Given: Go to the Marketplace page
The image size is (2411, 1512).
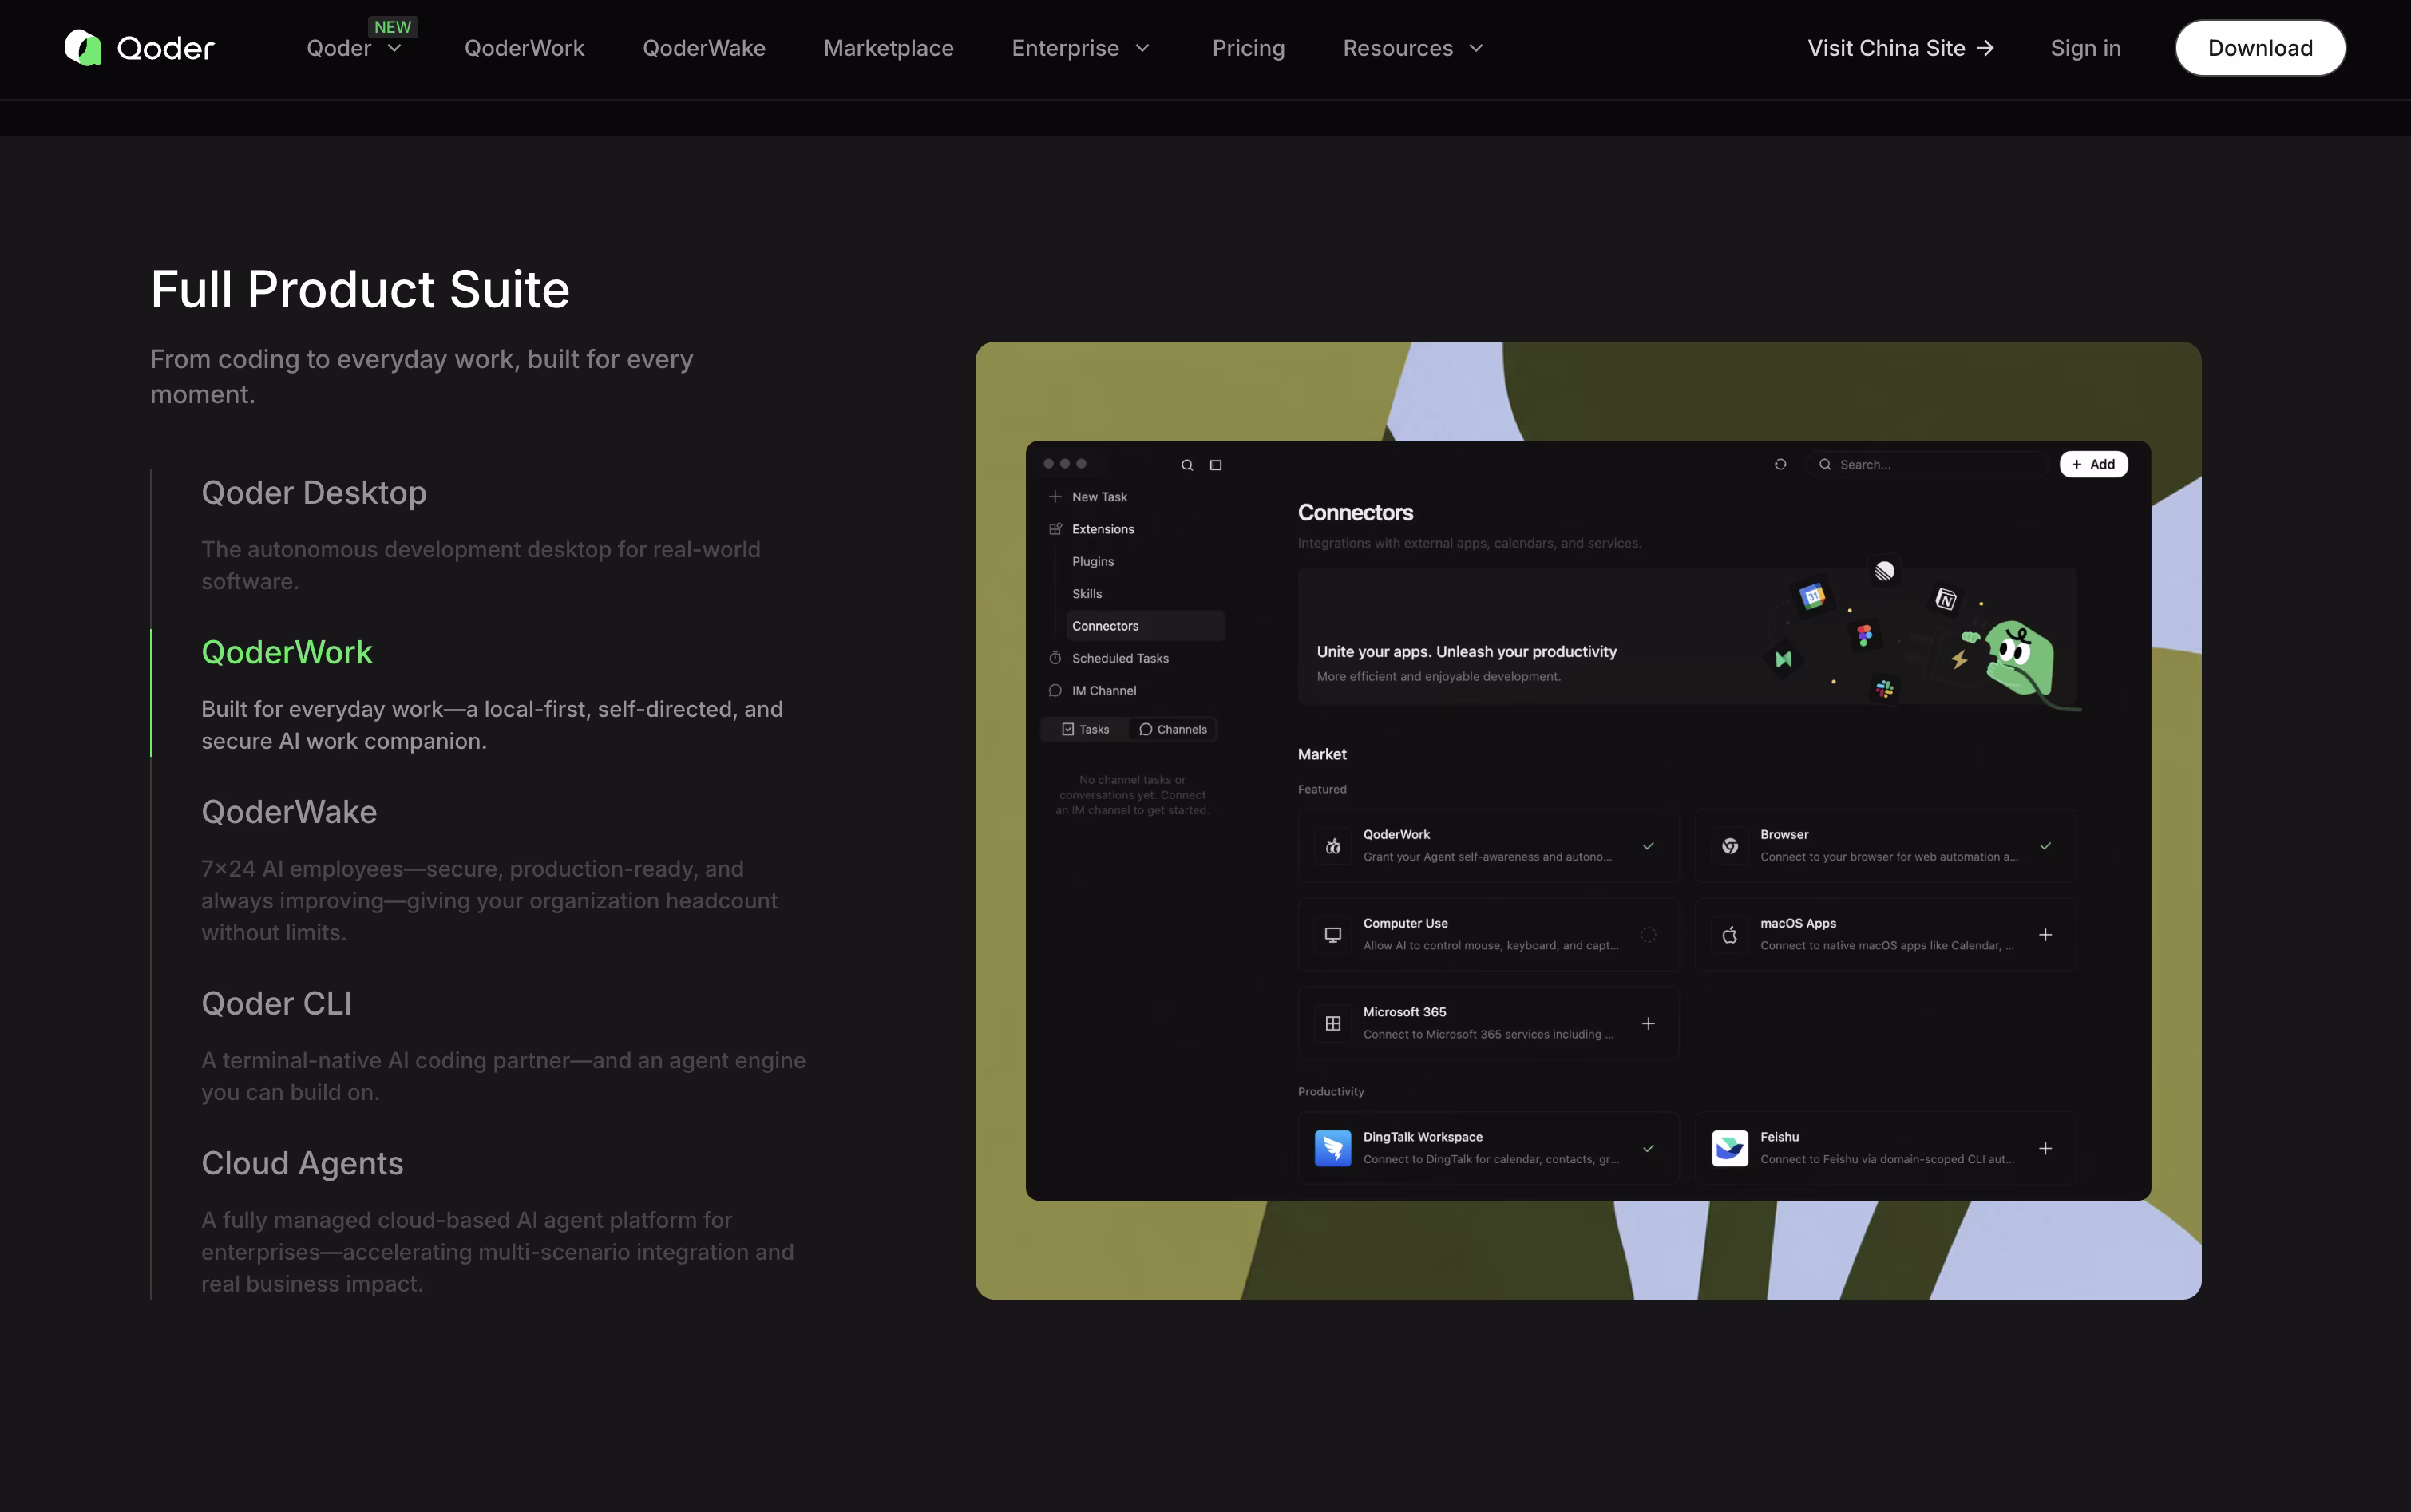Looking at the screenshot, I should click(x=888, y=48).
